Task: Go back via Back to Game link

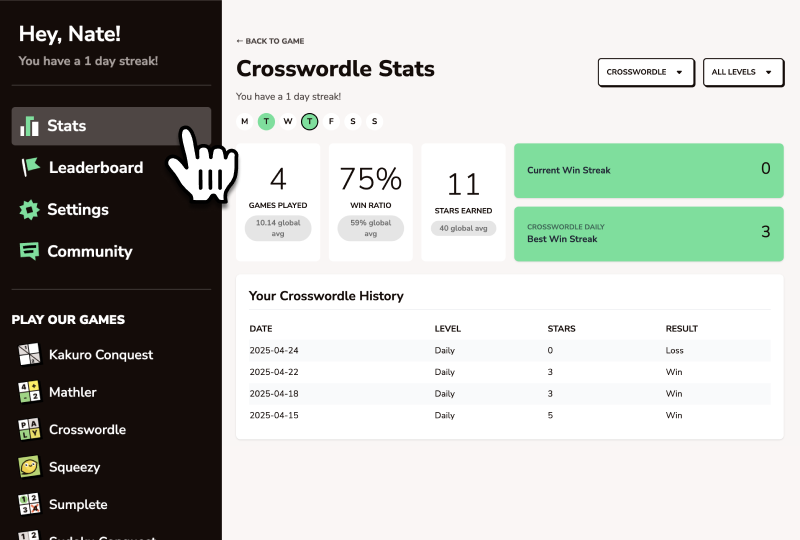Action: click(270, 41)
